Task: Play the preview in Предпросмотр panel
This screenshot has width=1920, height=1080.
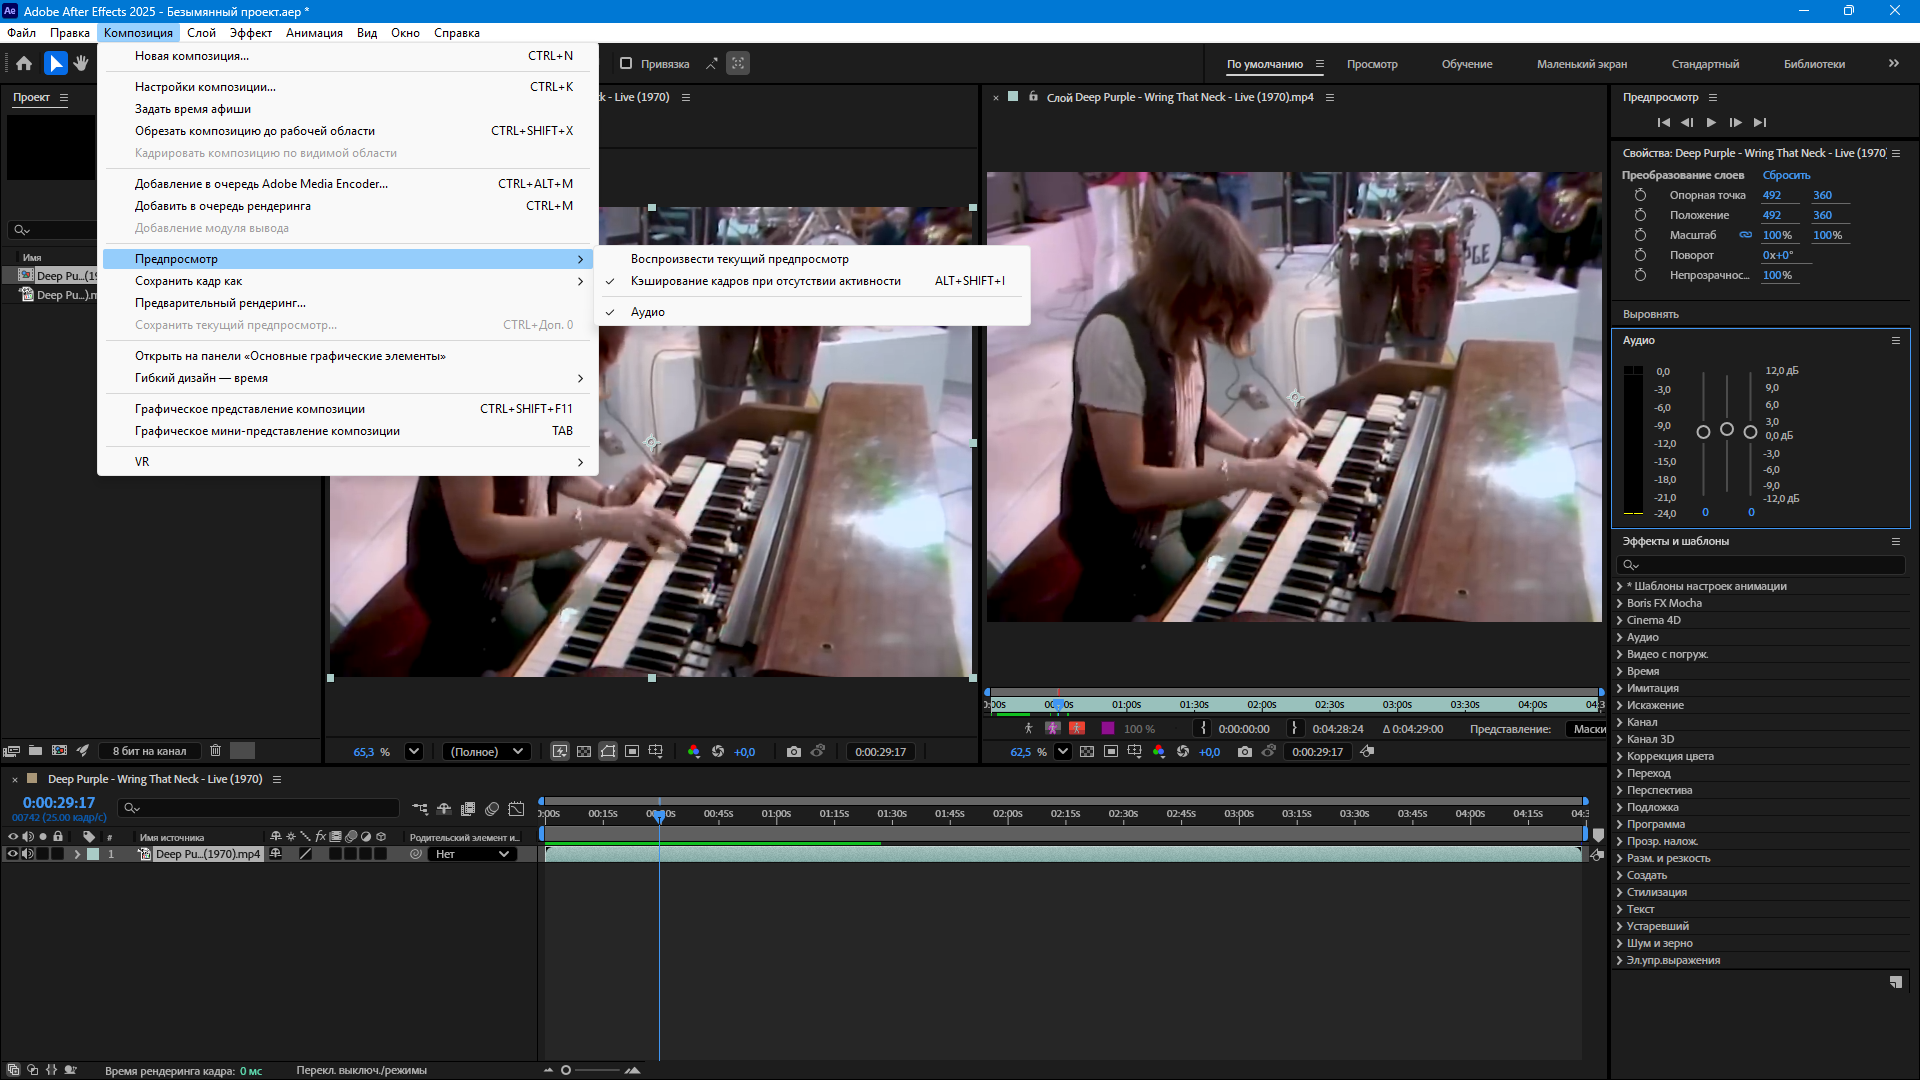Action: coord(1711,122)
